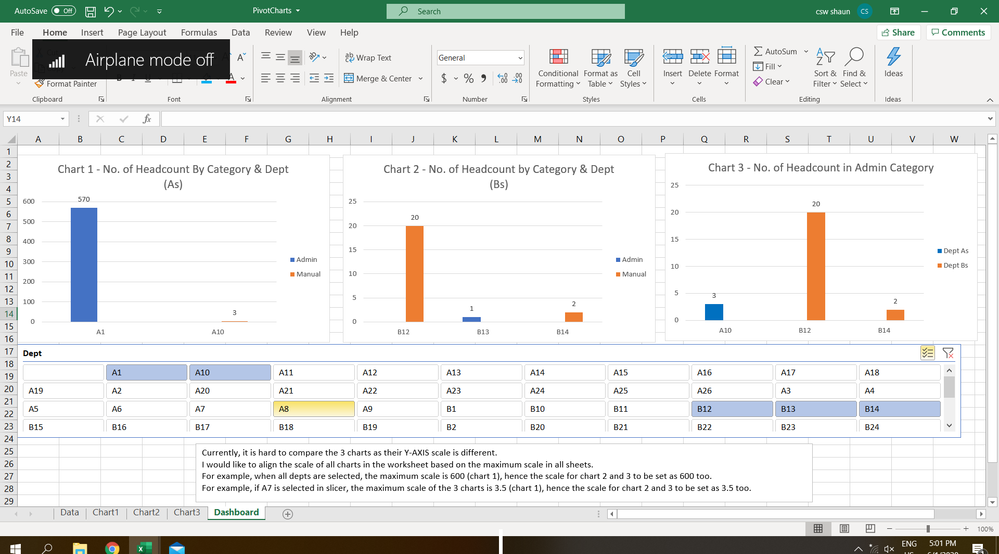Decrease decimal places
Screen dimensions: 999x554
tap(518, 78)
